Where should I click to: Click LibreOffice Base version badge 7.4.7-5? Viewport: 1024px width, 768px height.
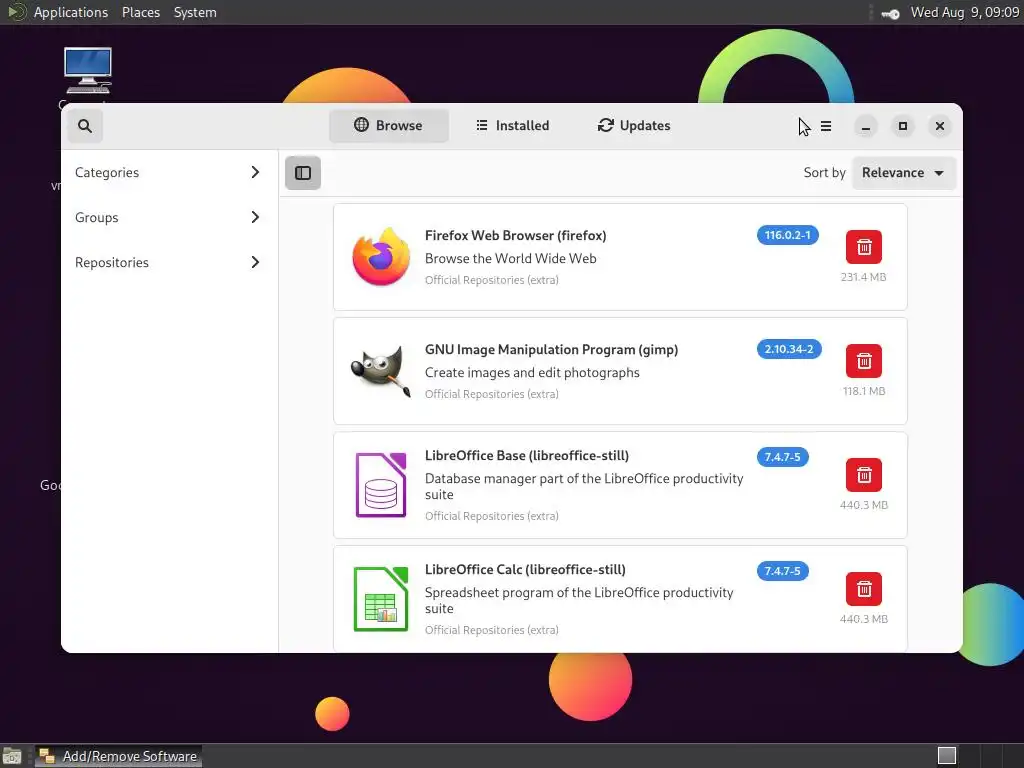(x=782, y=457)
